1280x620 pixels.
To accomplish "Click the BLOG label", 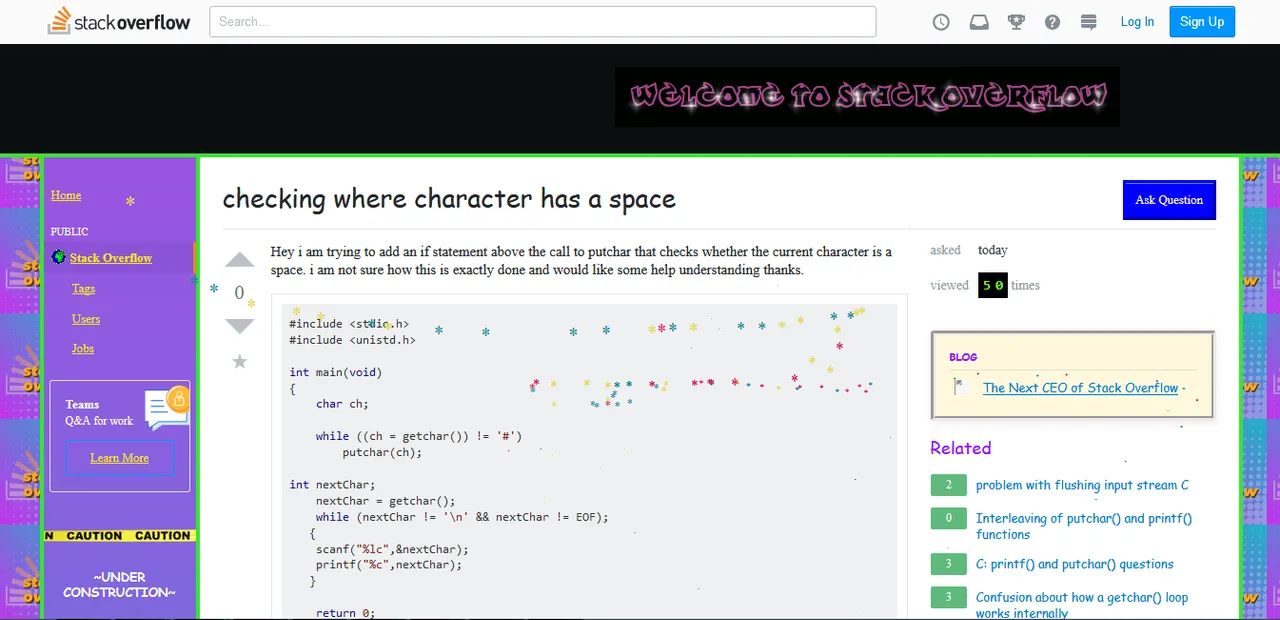I will 963,357.
